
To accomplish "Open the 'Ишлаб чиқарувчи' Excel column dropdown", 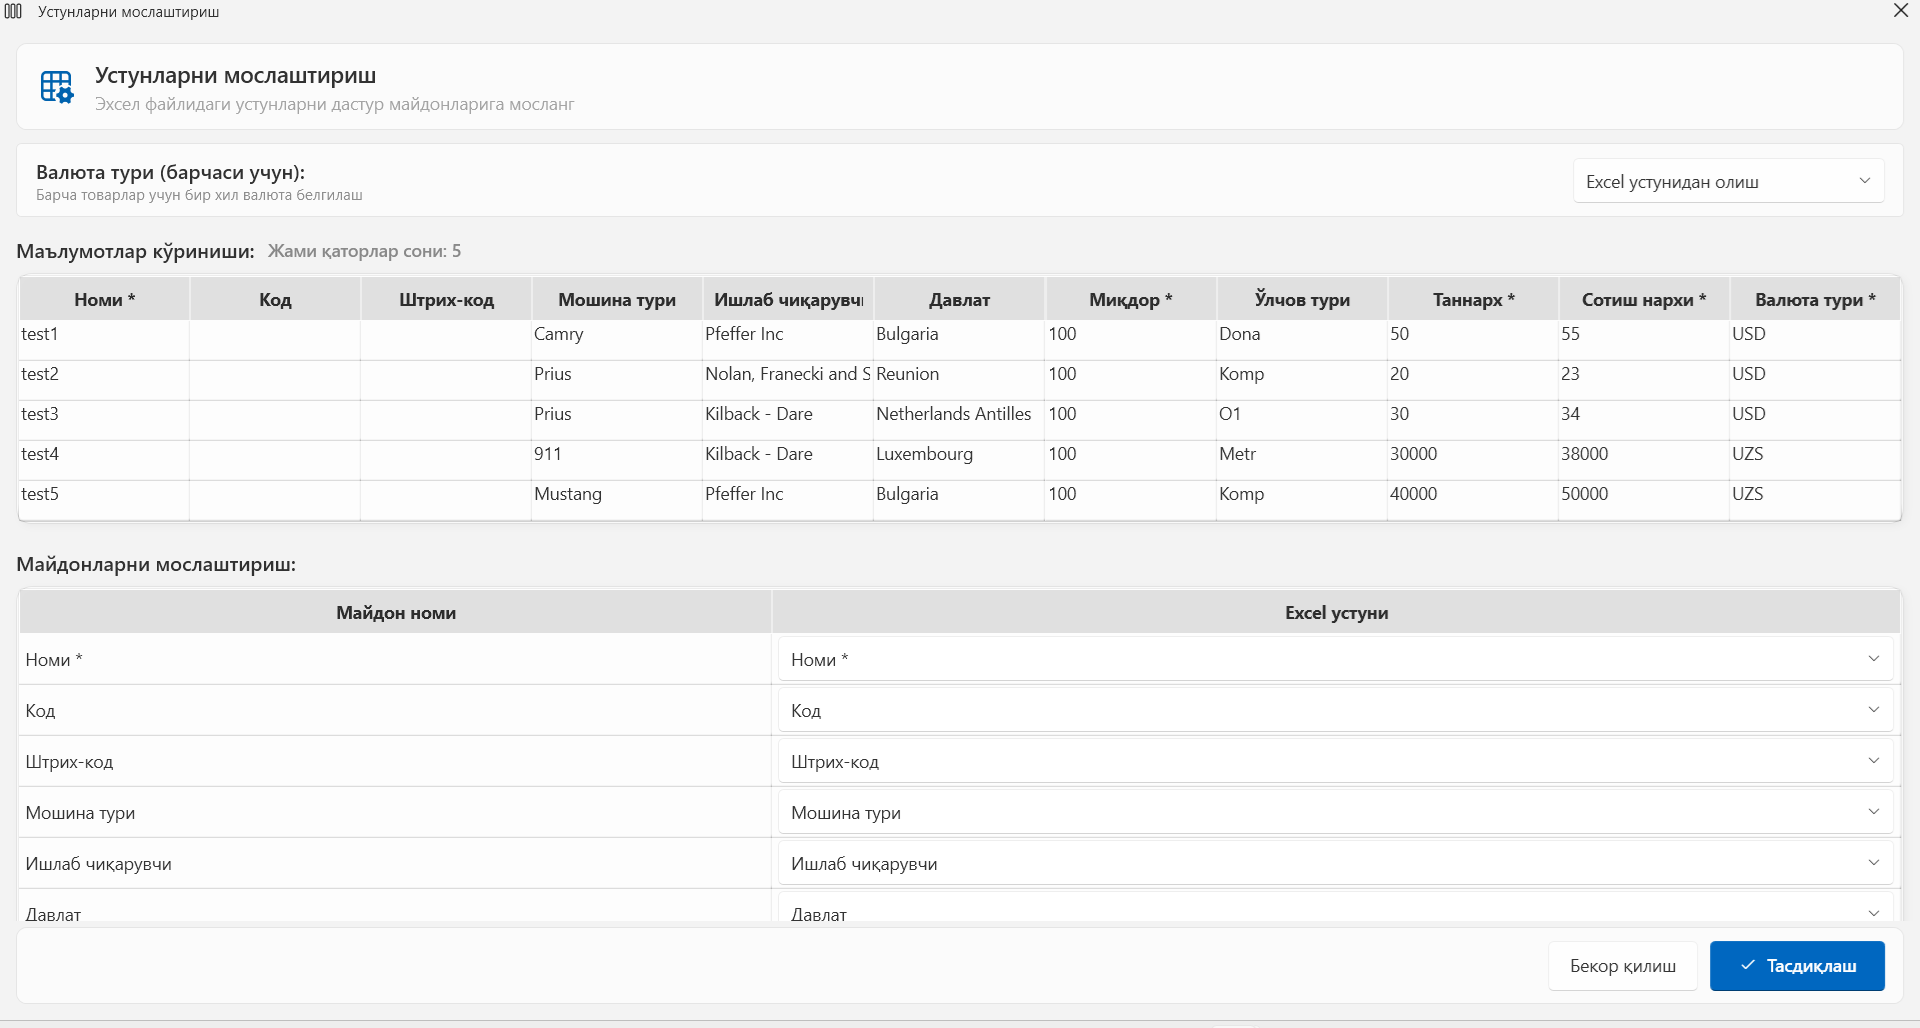I will point(1336,863).
